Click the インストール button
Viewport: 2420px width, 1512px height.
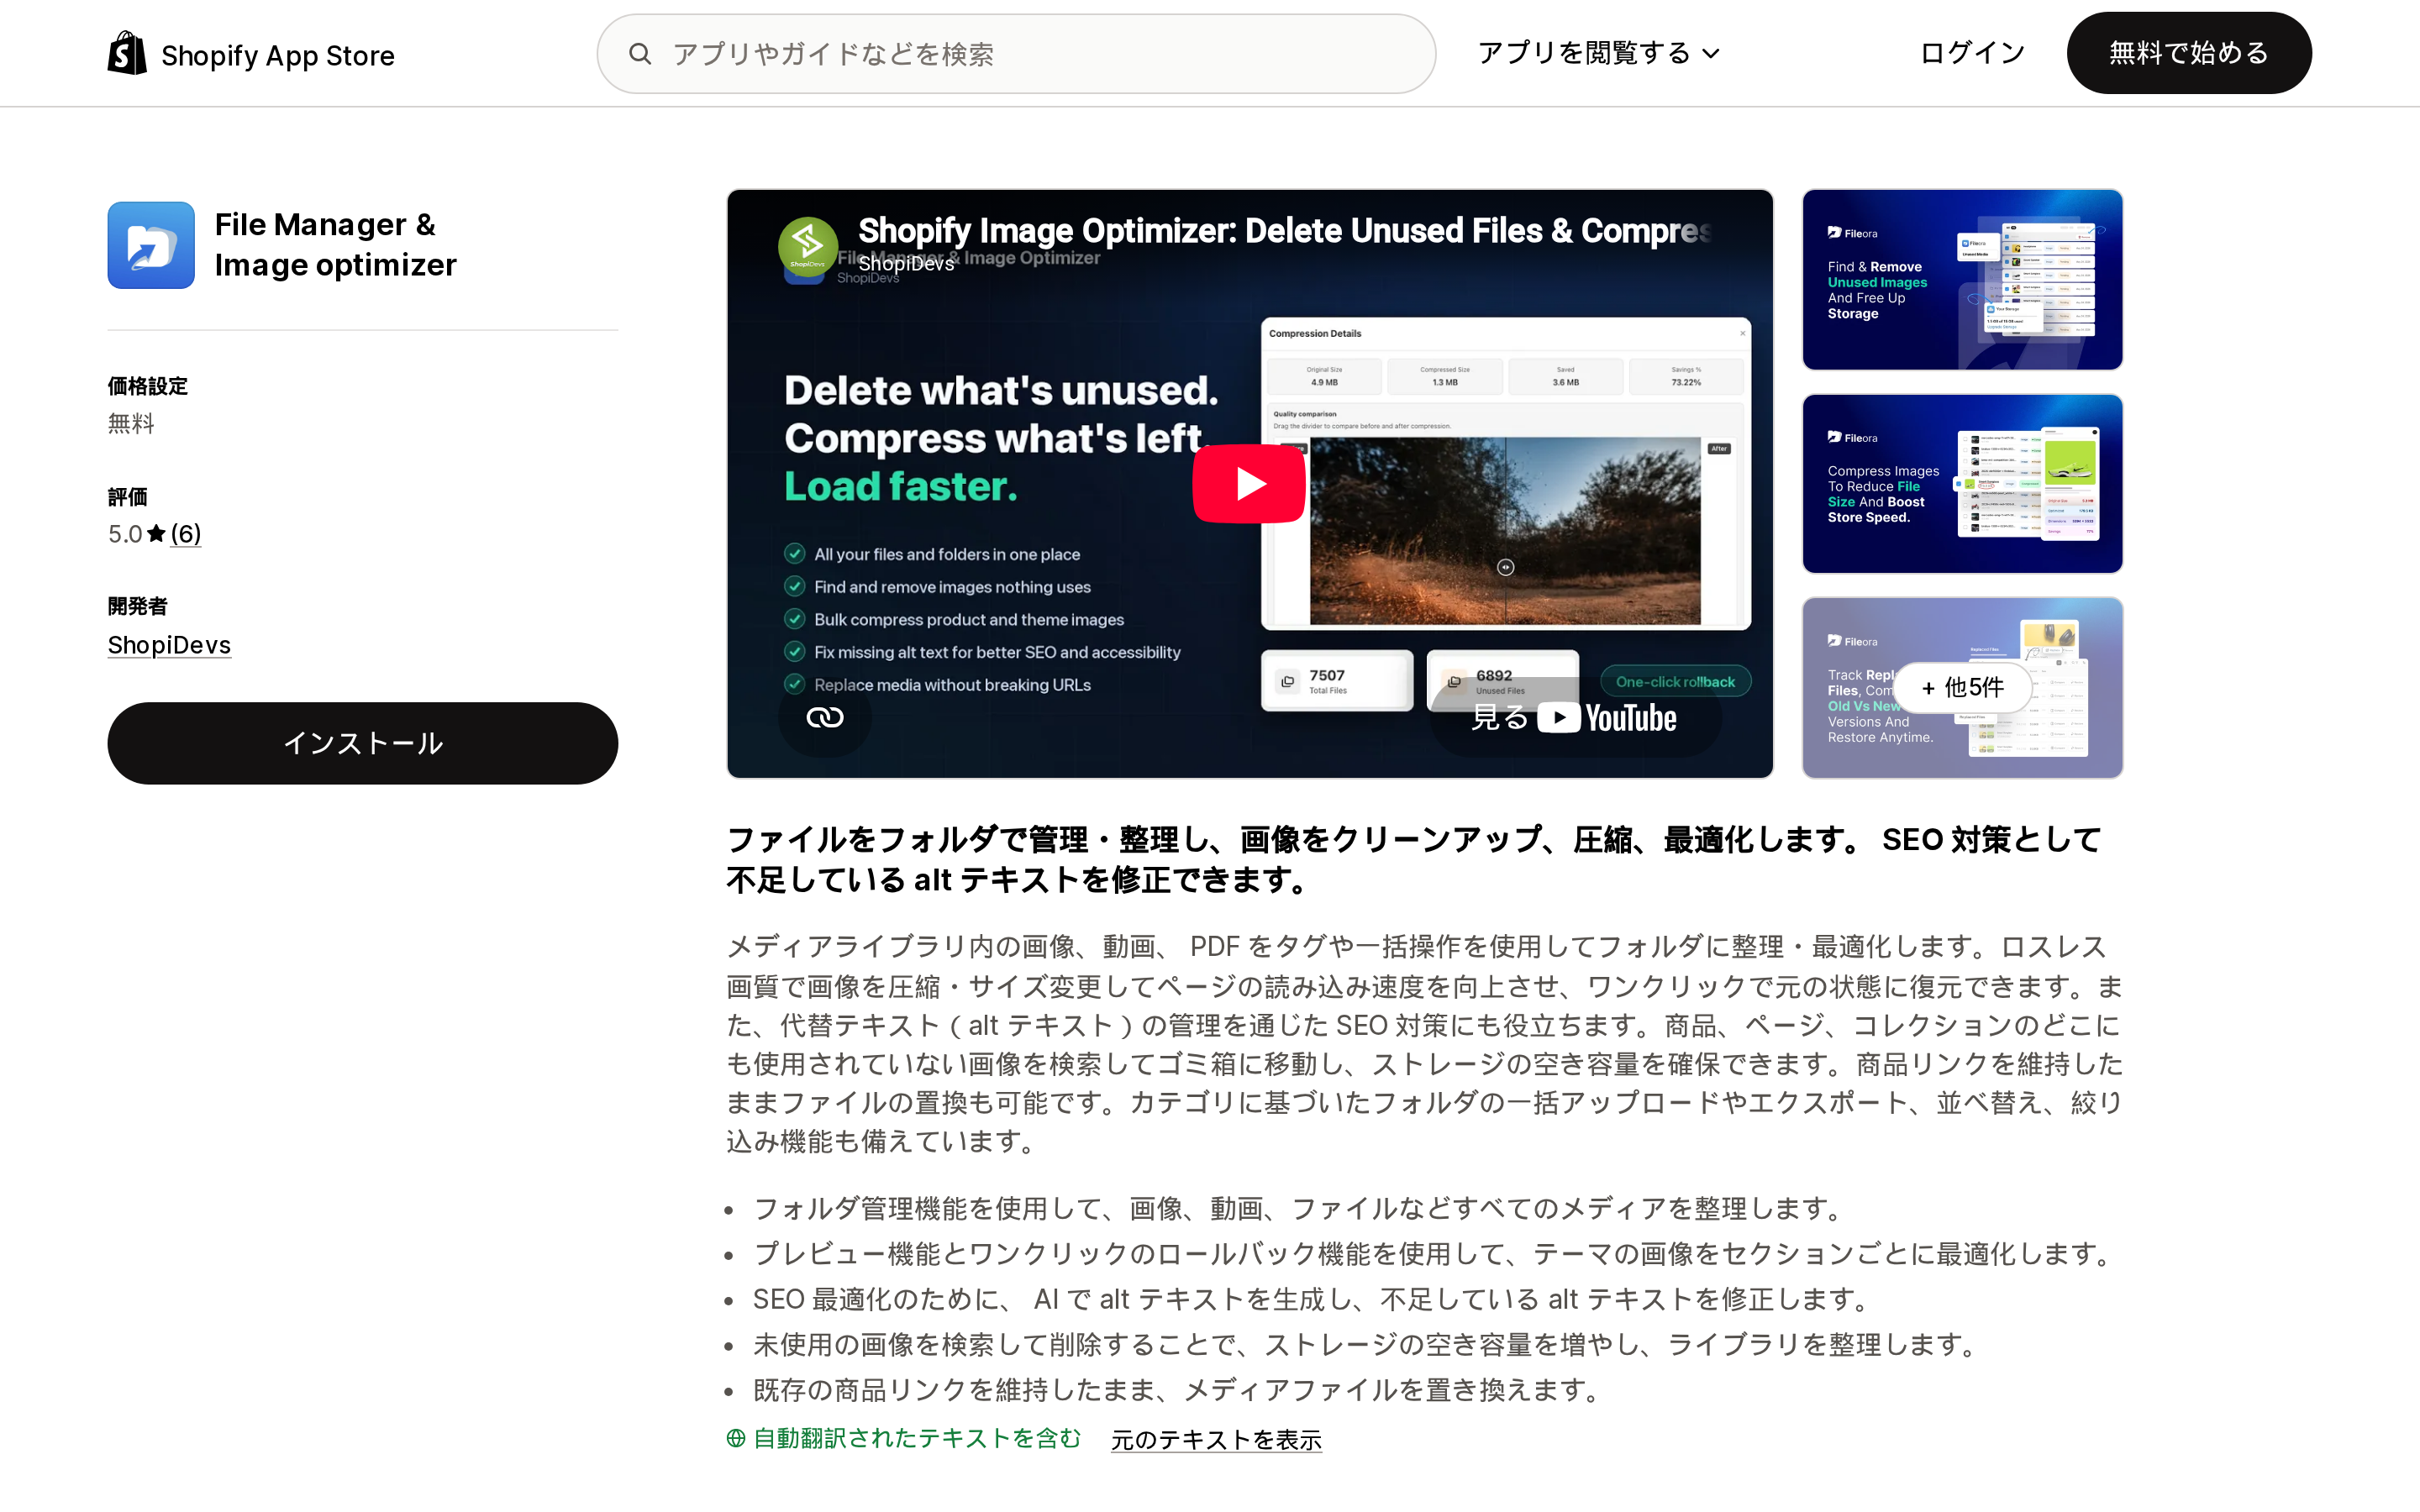(x=362, y=743)
